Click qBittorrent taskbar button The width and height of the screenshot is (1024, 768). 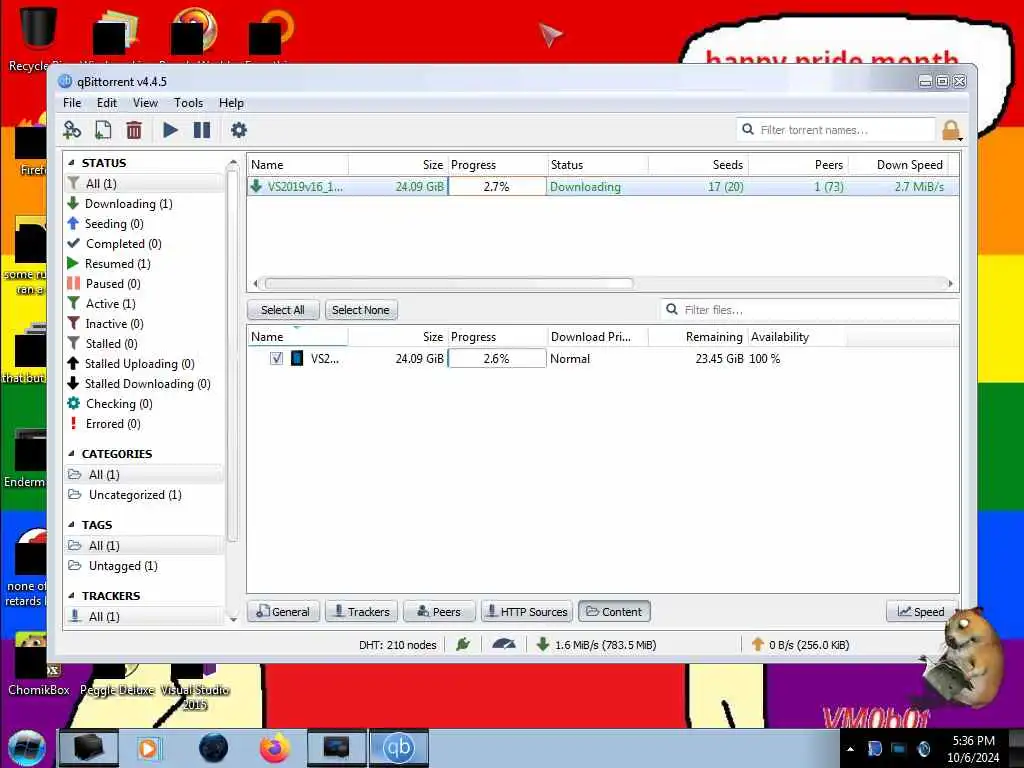(399, 748)
